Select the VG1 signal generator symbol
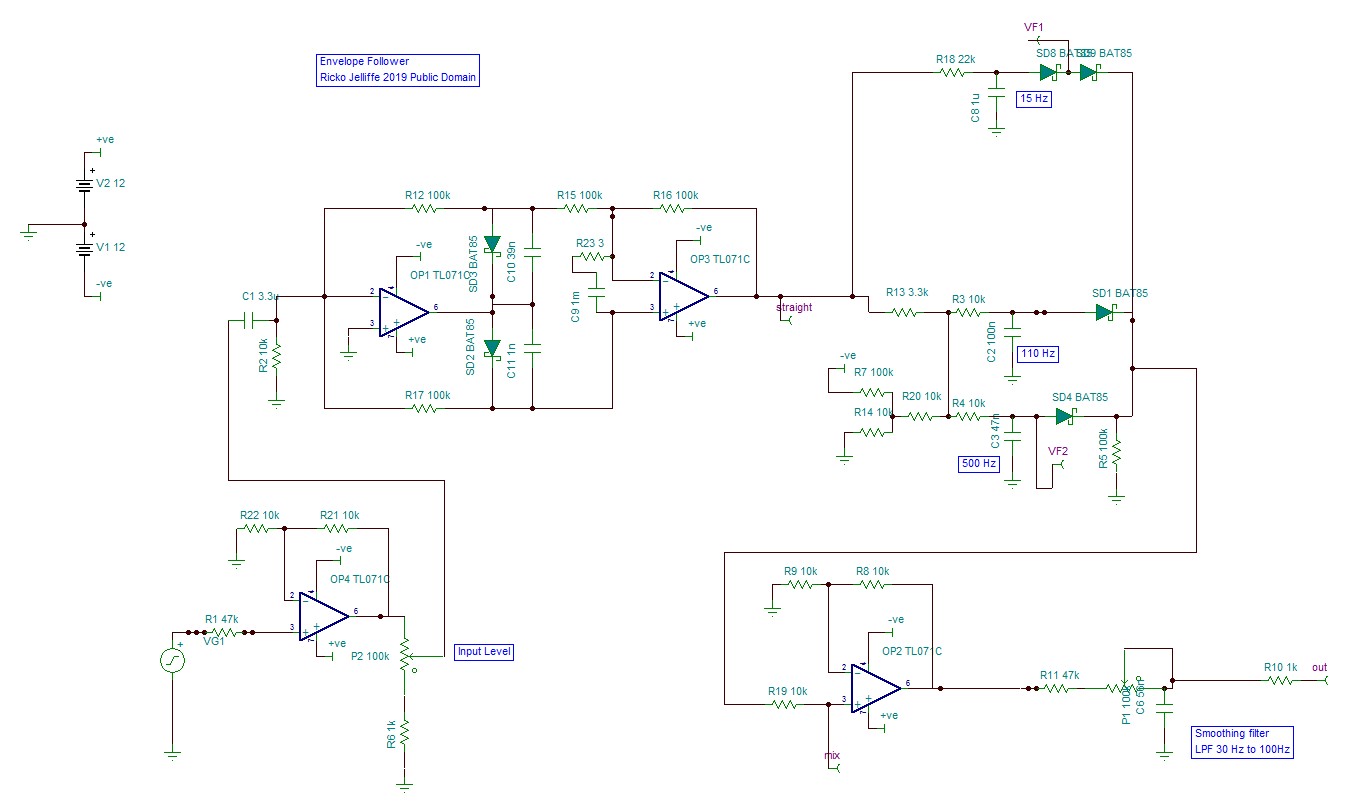 tap(173, 661)
